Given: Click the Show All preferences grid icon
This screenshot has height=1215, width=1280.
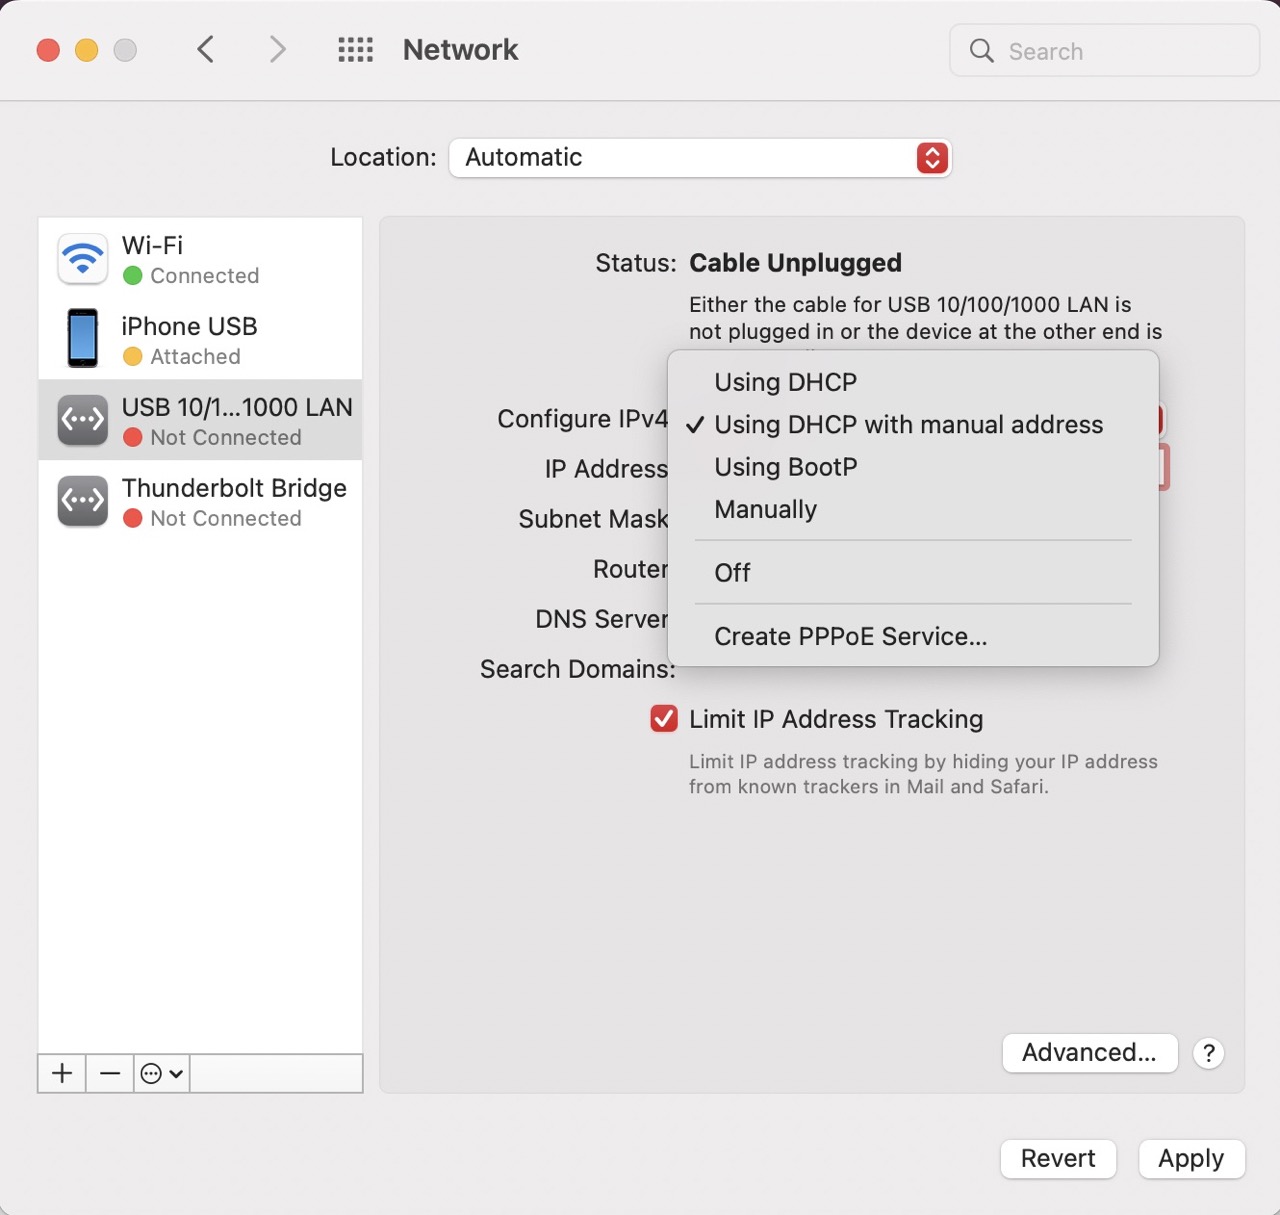Looking at the screenshot, I should pos(355,49).
